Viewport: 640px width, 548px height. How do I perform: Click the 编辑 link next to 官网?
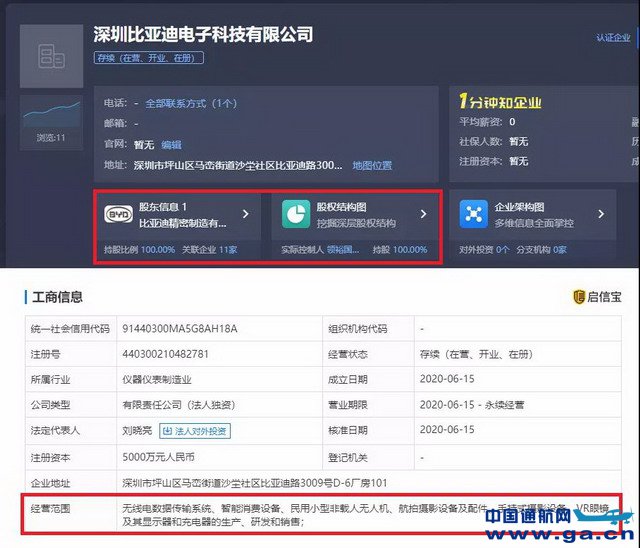click(x=171, y=145)
